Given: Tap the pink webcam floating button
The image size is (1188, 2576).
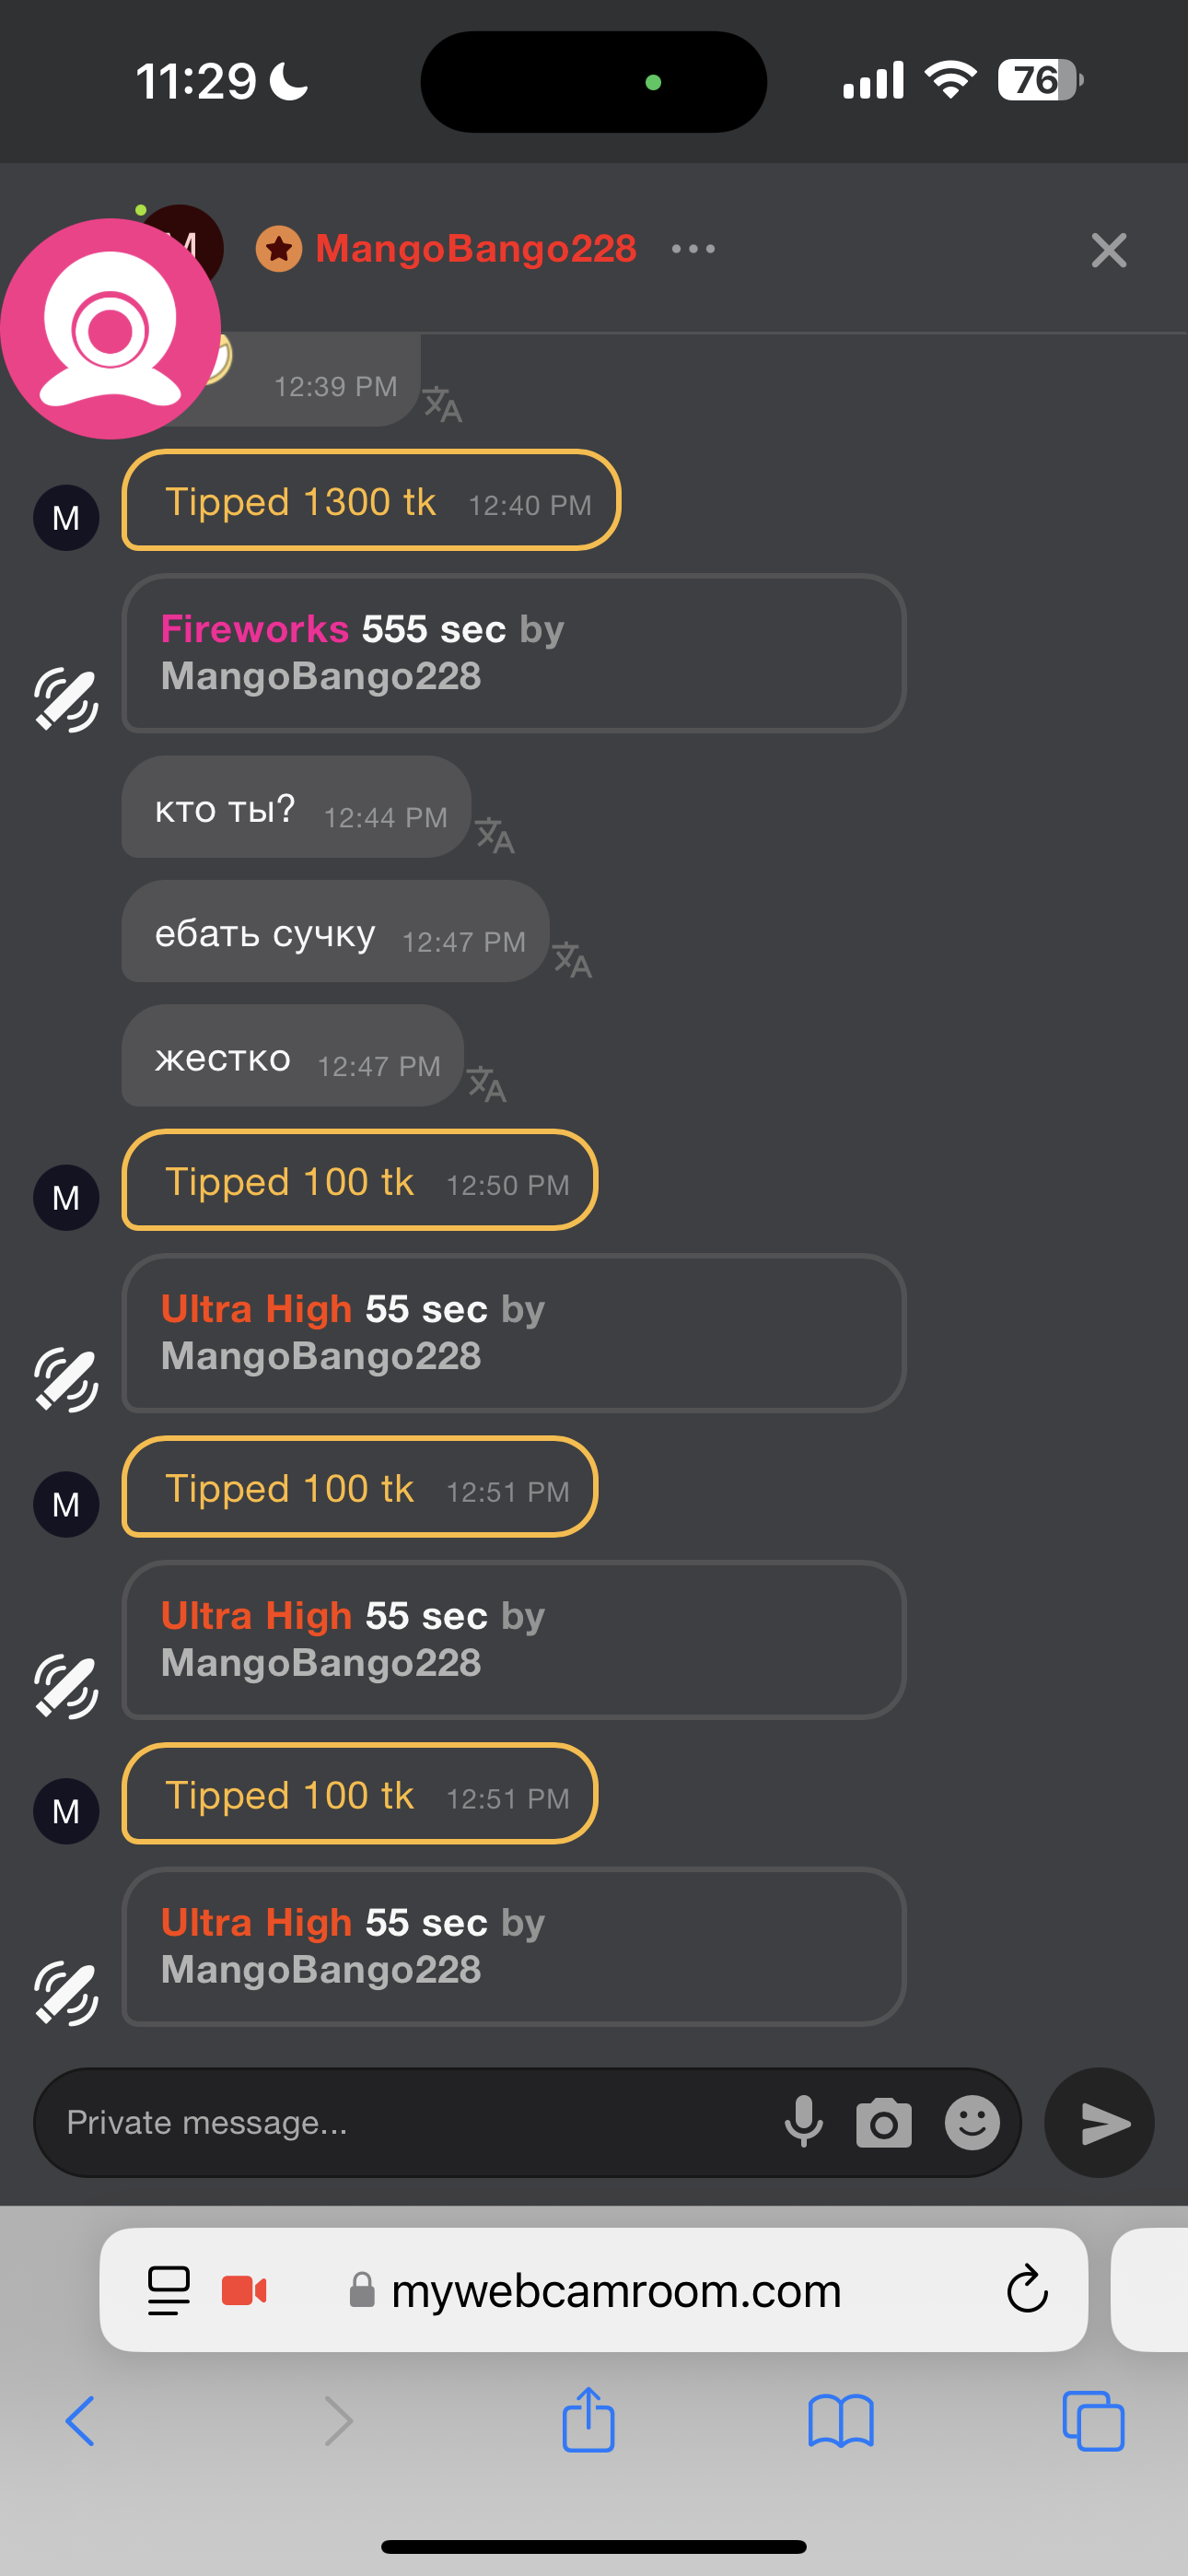Looking at the screenshot, I should point(109,328).
